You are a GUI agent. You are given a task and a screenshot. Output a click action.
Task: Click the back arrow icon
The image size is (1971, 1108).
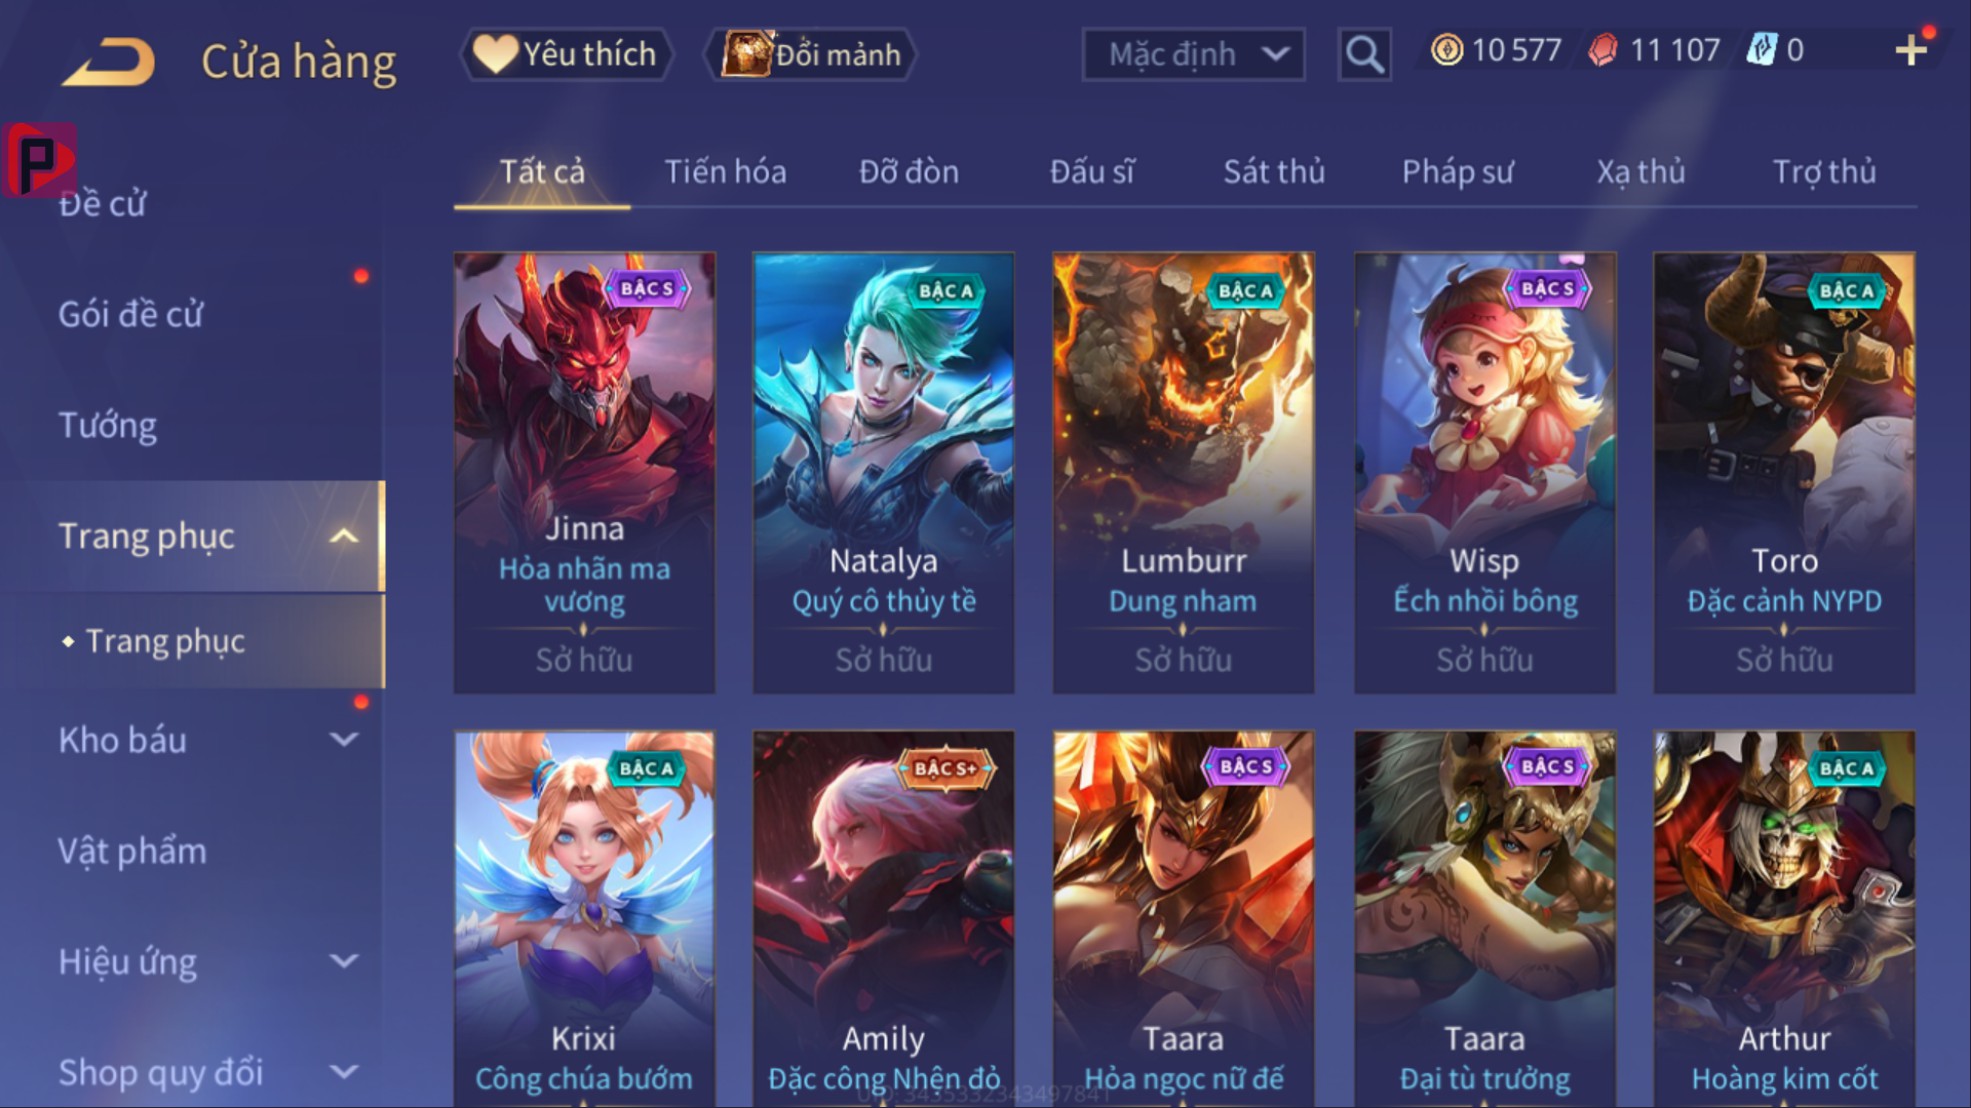click(x=110, y=60)
